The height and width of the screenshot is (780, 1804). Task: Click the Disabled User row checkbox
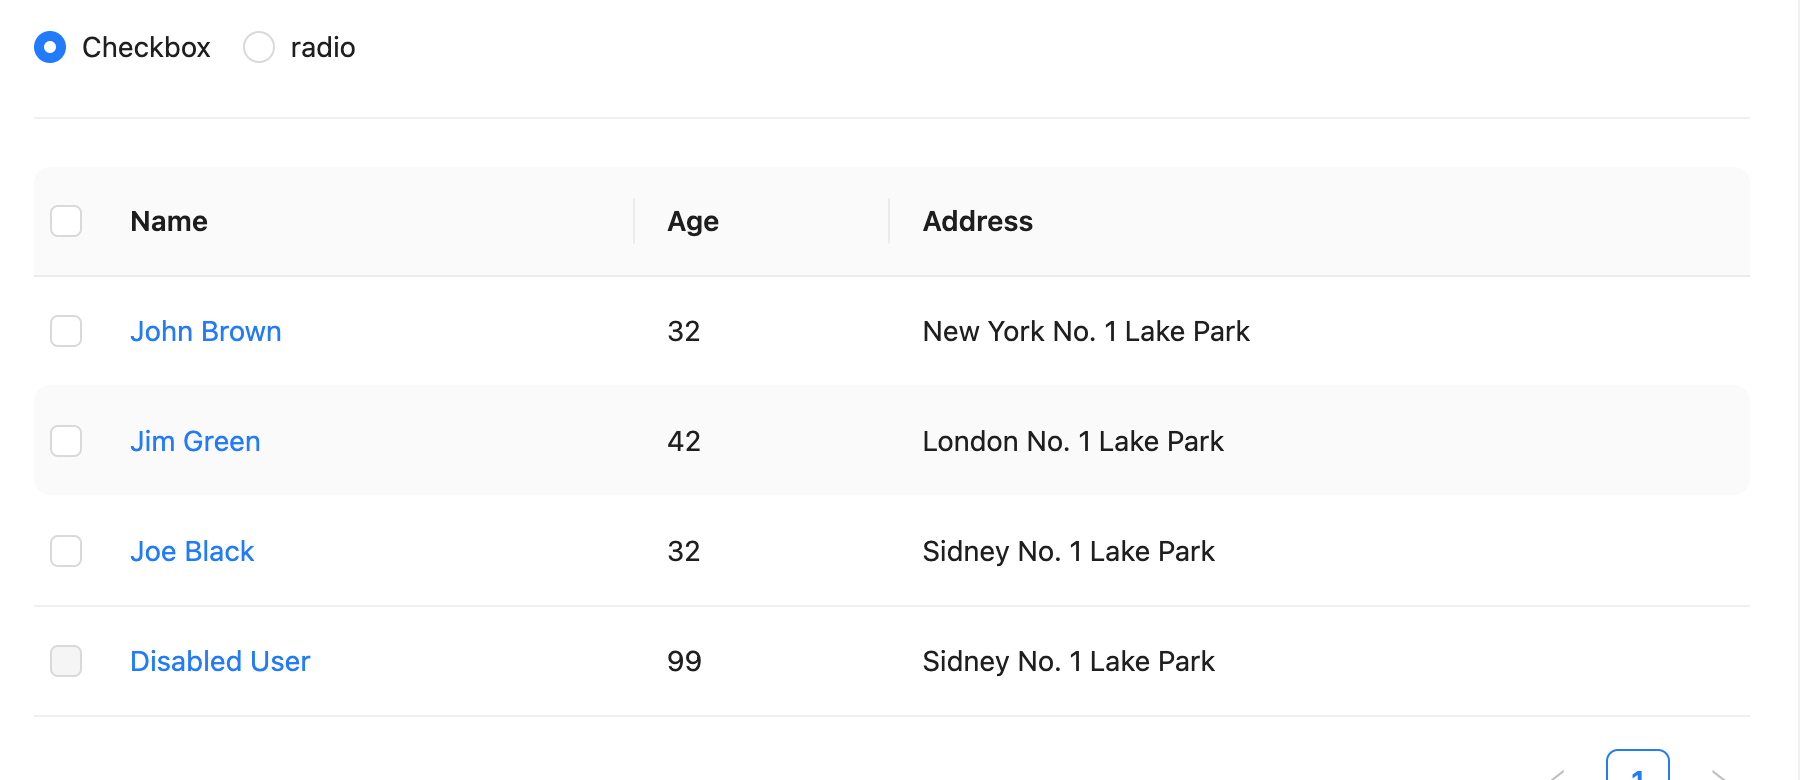[x=66, y=661]
